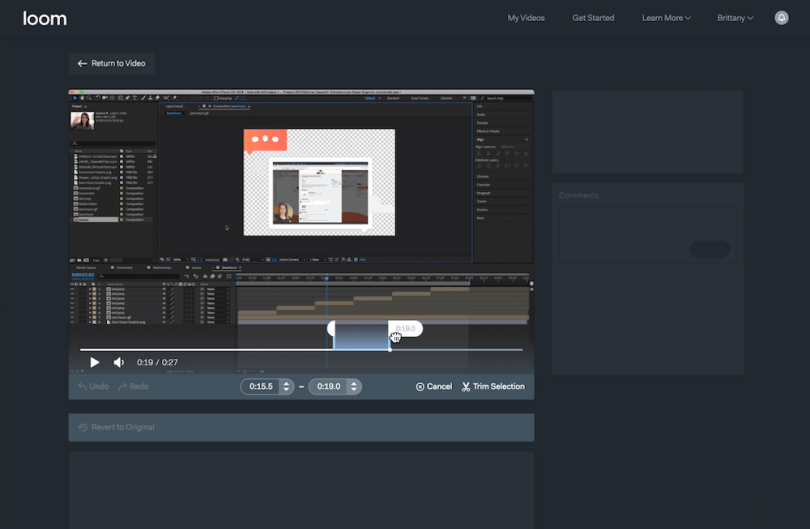Click the Redo button

click(x=134, y=386)
